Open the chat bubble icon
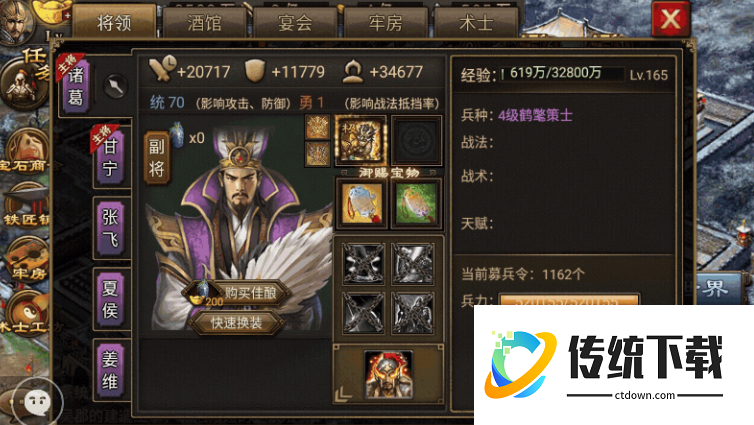 click(x=38, y=400)
